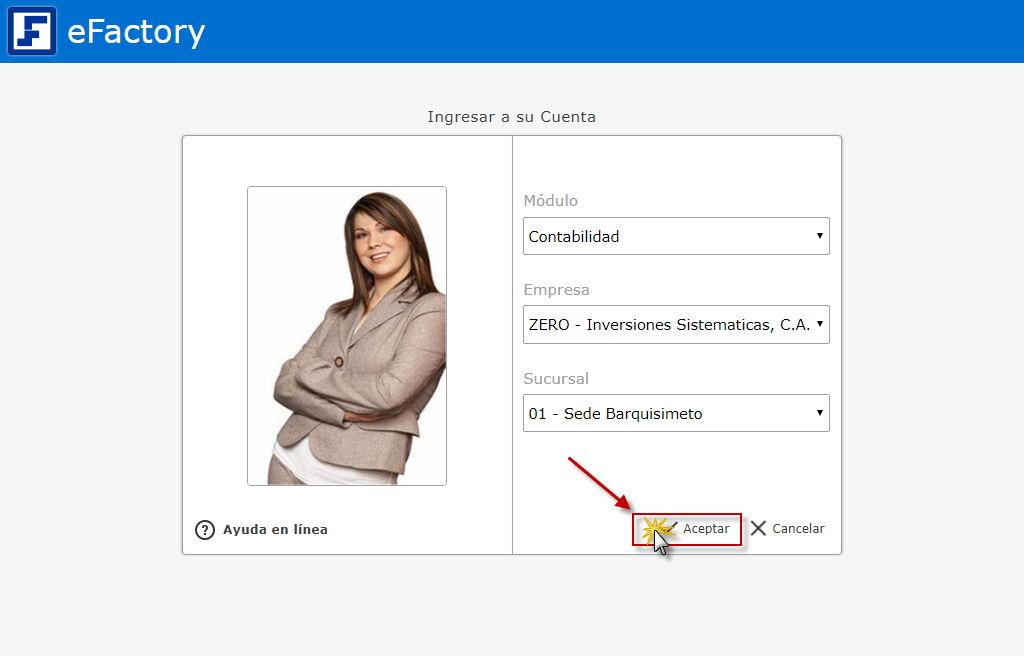The image size is (1024, 656).
Task: Click the user photo of the woman
Action: (x=347, y=336)
